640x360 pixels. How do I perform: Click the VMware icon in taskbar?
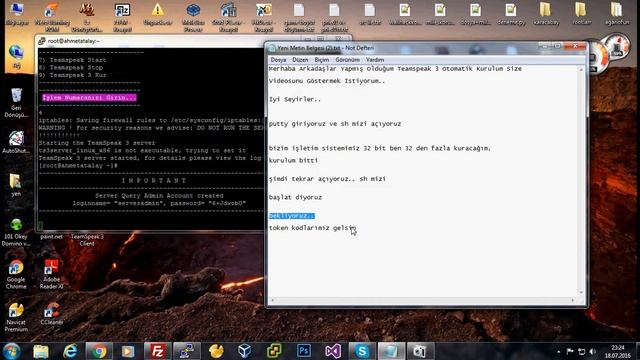click(x=274, y=351)
